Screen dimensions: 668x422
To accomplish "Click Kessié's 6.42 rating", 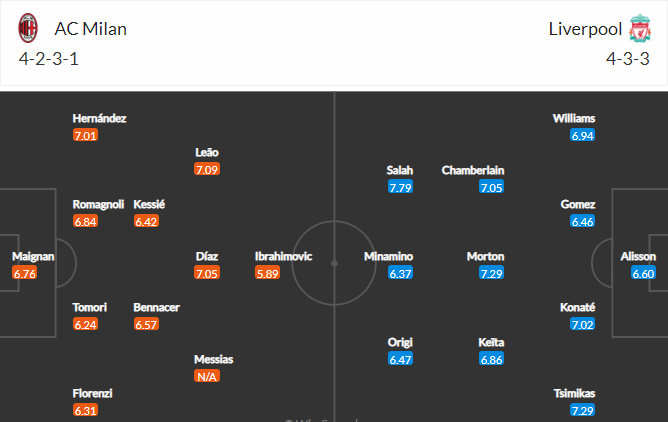I will tap(146, 221).
